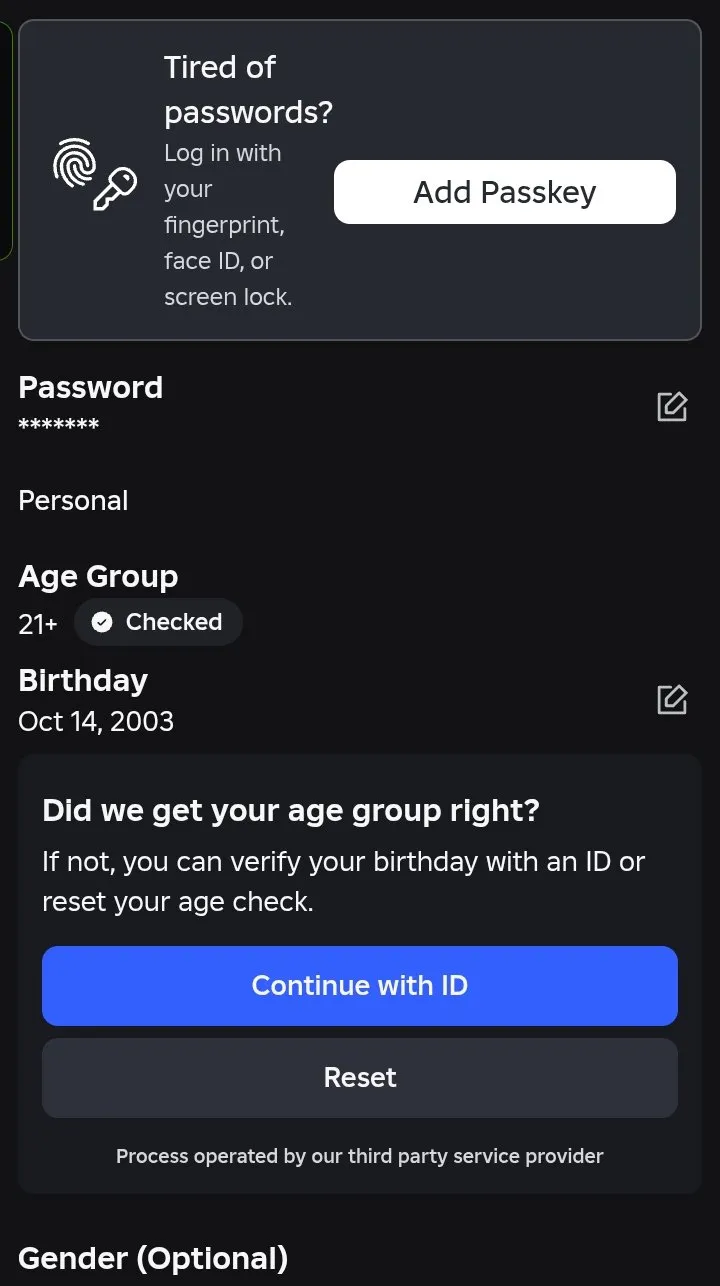Image resolution: width=720 pixels, height=1286 pixels.
Task: Reset the age check
Action: tap(360, 1078)
